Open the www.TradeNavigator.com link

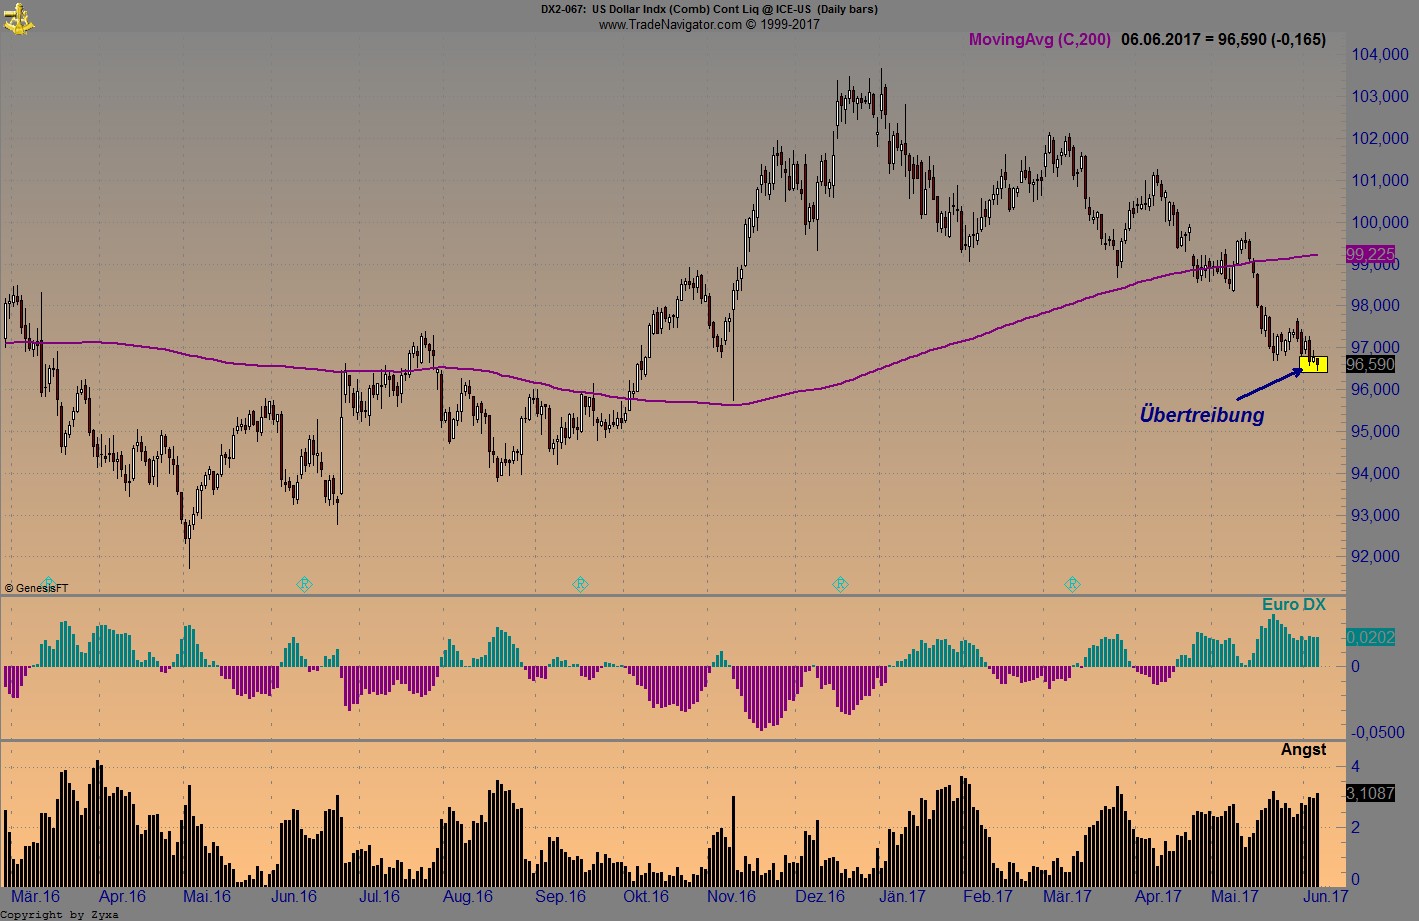(x=668, y=24)
